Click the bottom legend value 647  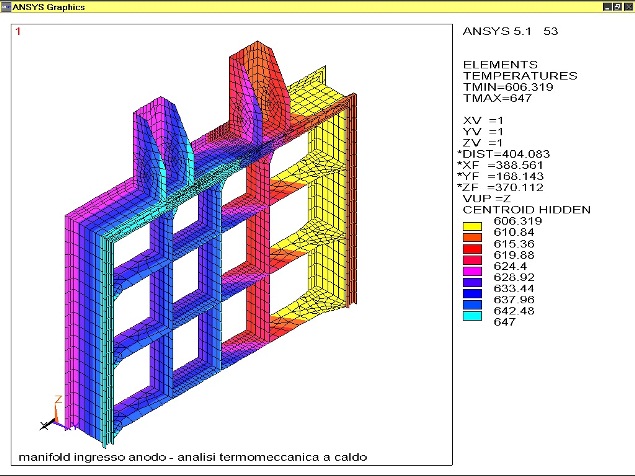[x=505, y=322]
